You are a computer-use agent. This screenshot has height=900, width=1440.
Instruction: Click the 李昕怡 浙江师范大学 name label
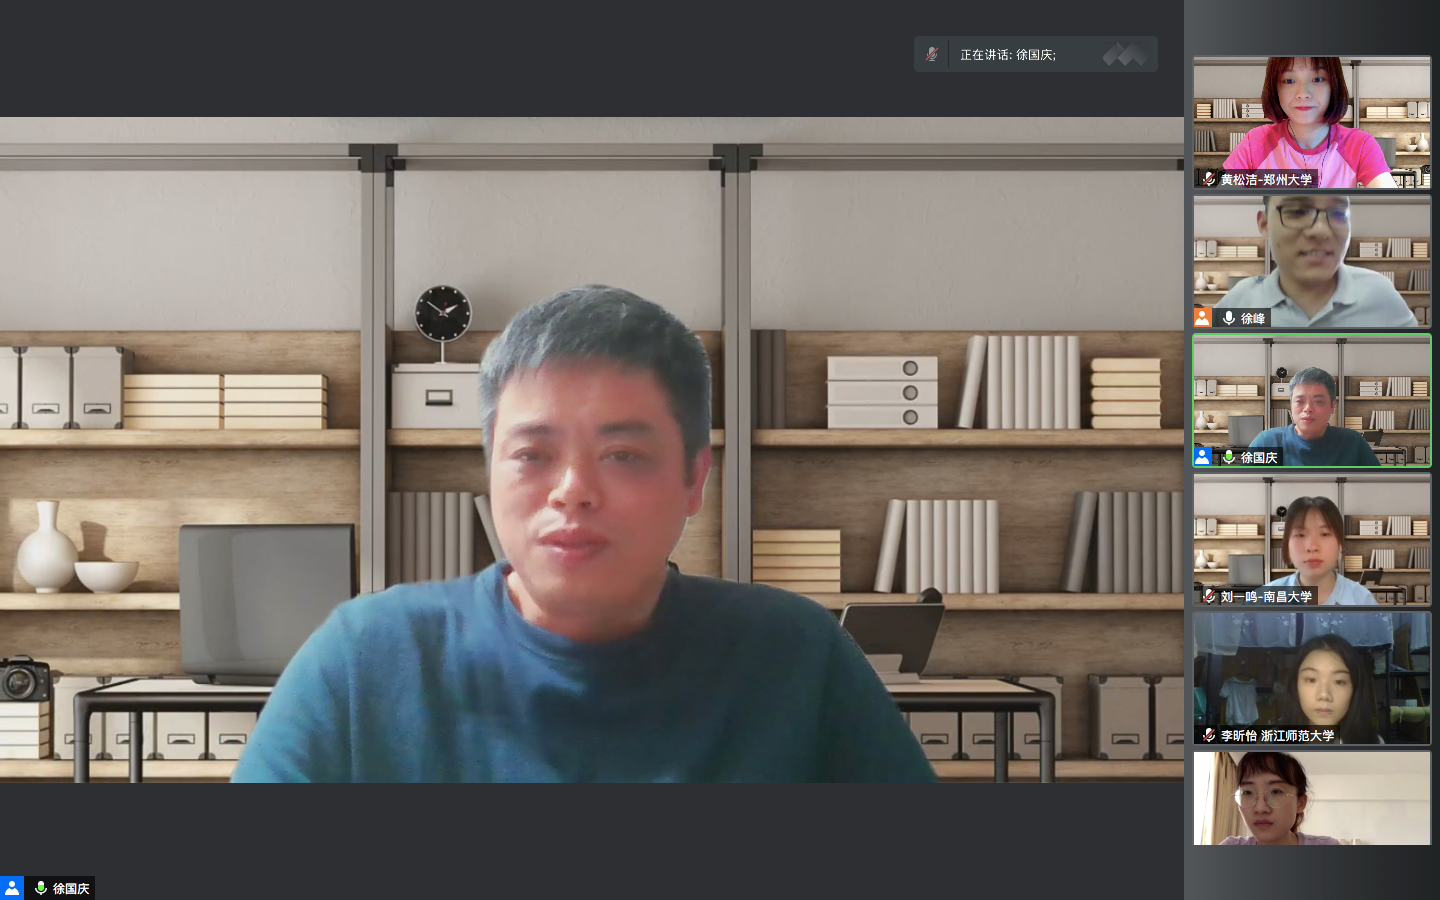click(x=1277, y=736)
